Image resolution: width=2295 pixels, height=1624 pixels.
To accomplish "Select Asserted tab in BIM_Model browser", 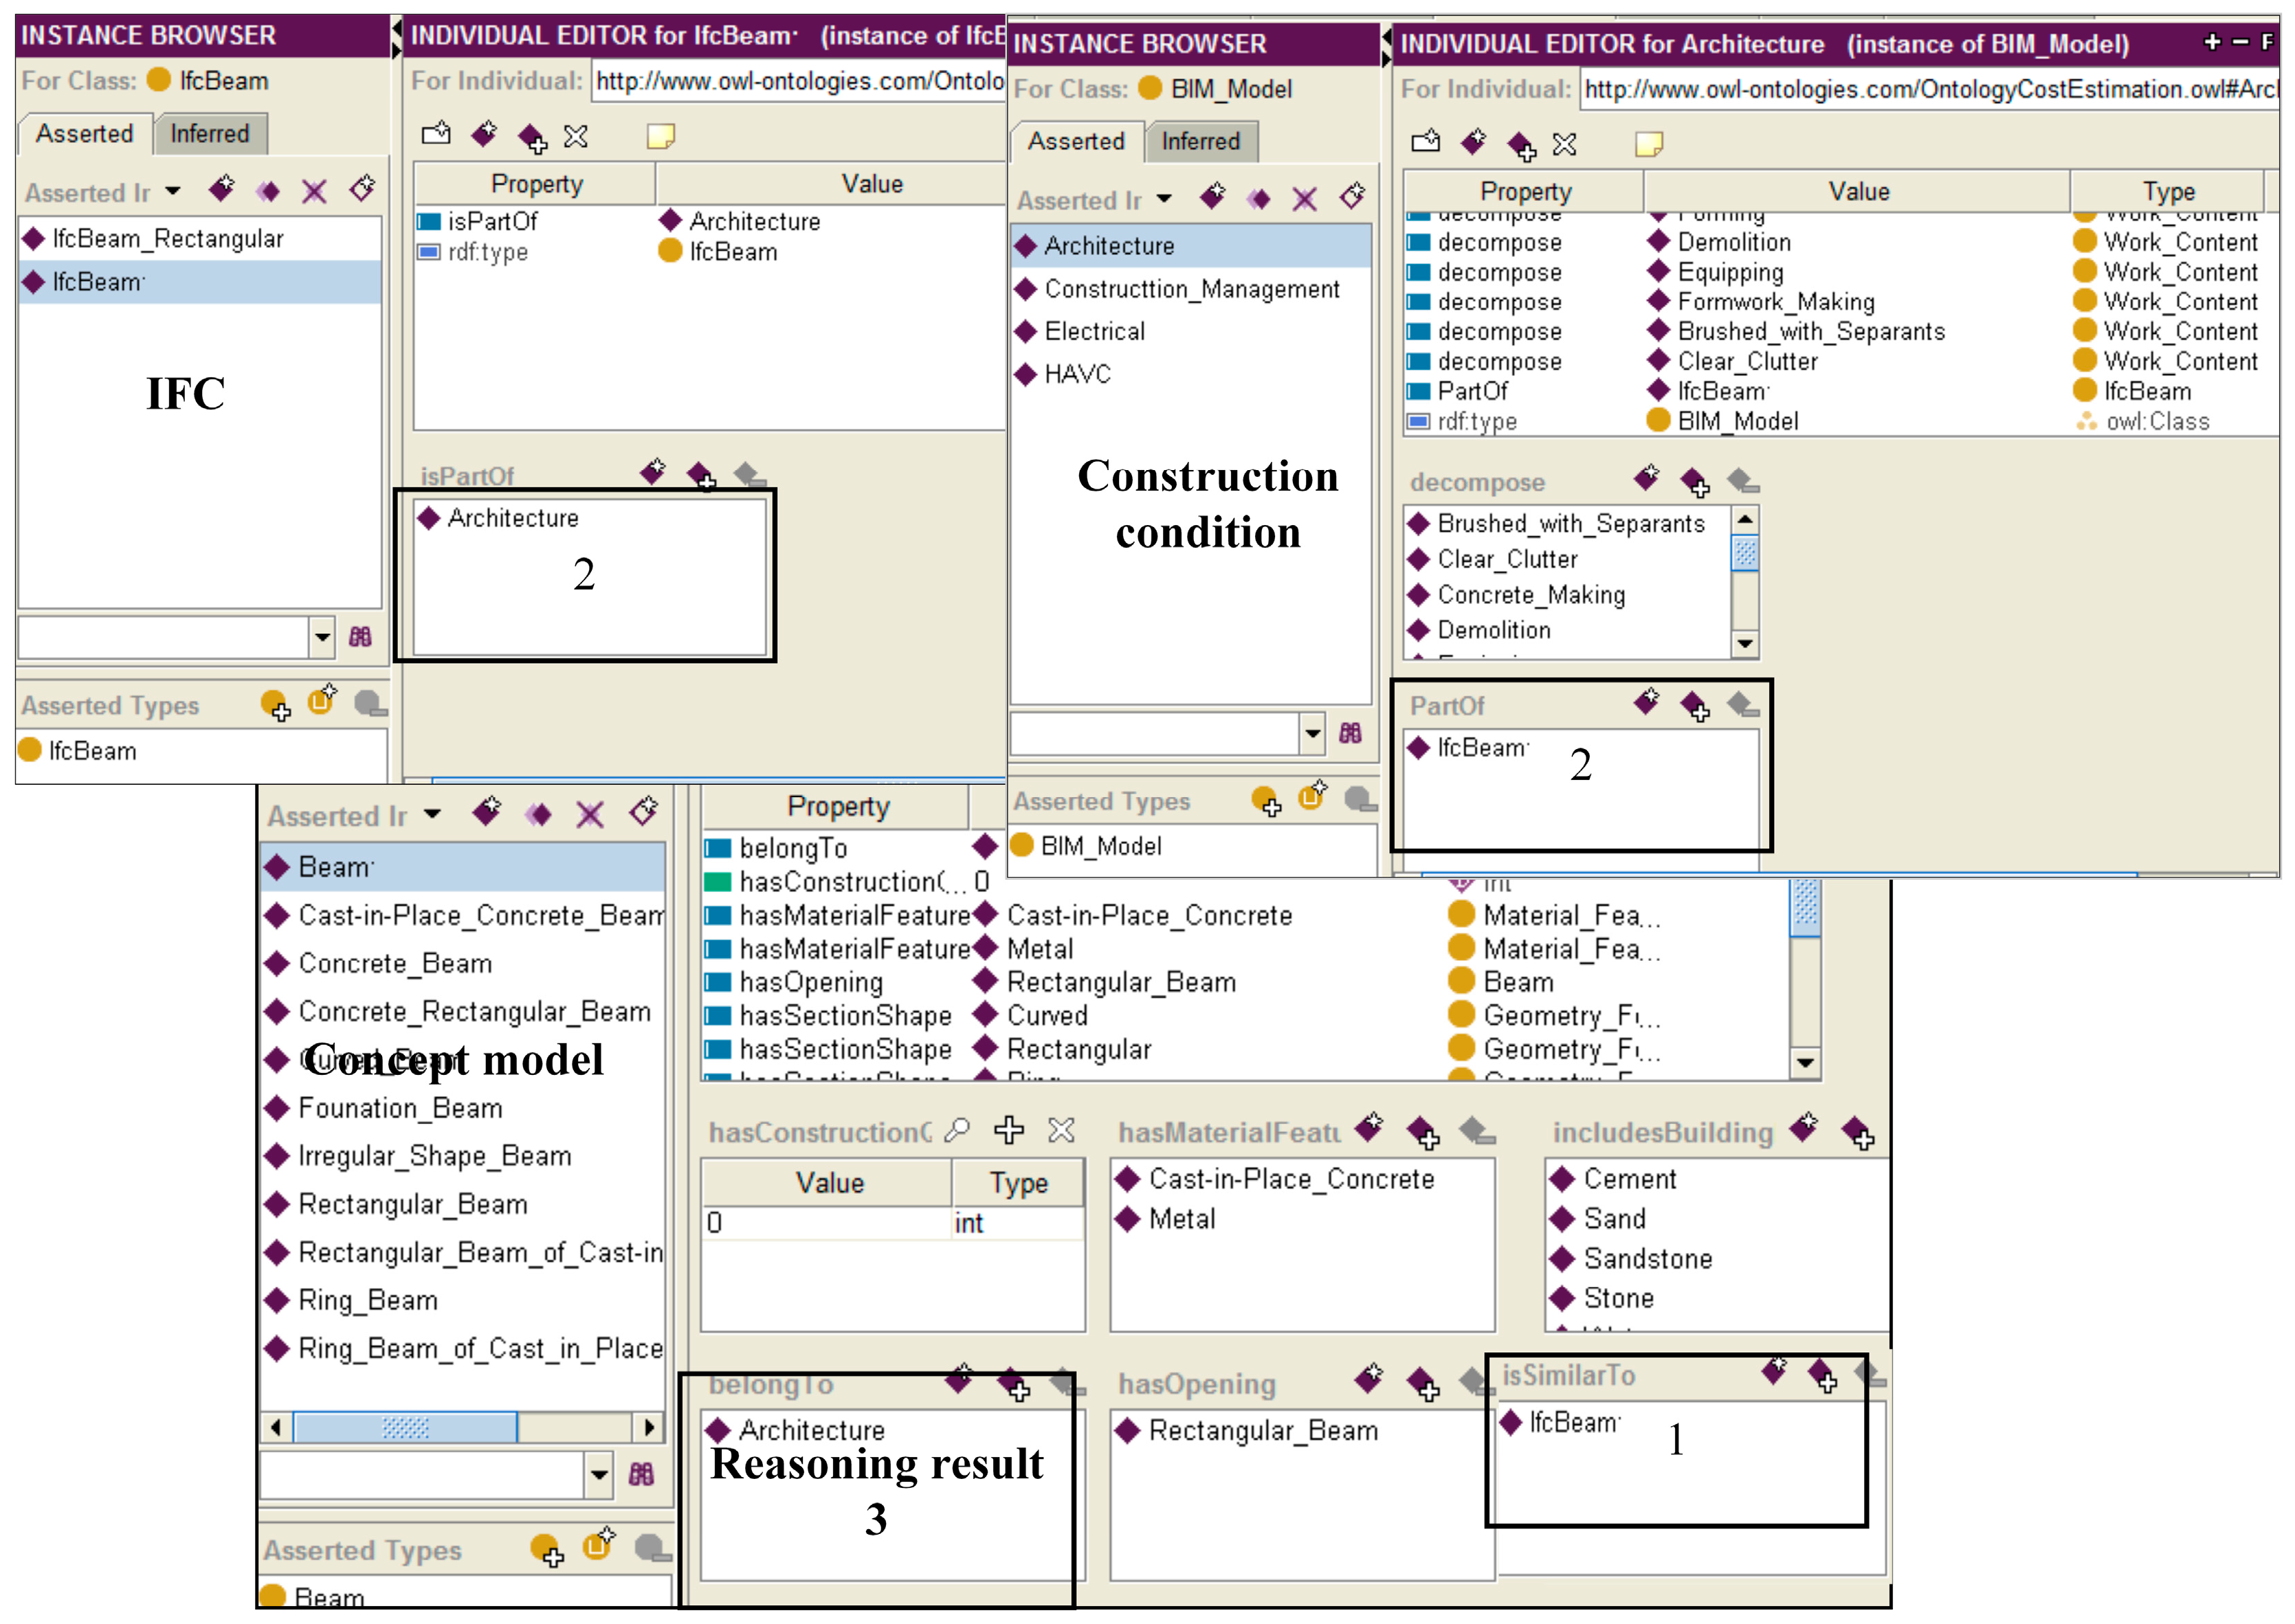I will point(1075,141).
